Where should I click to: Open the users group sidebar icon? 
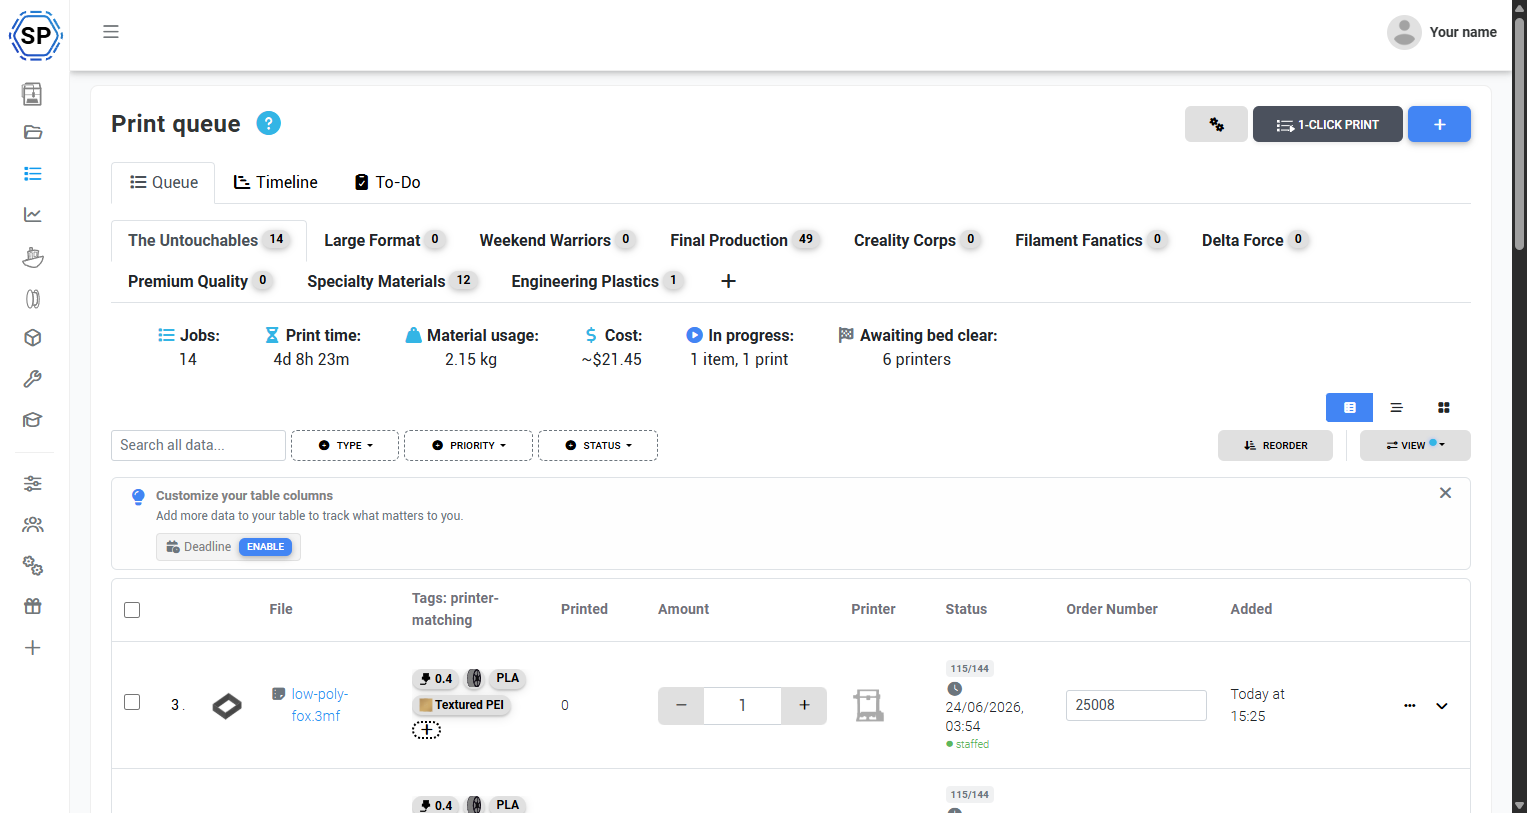[32, 525]
